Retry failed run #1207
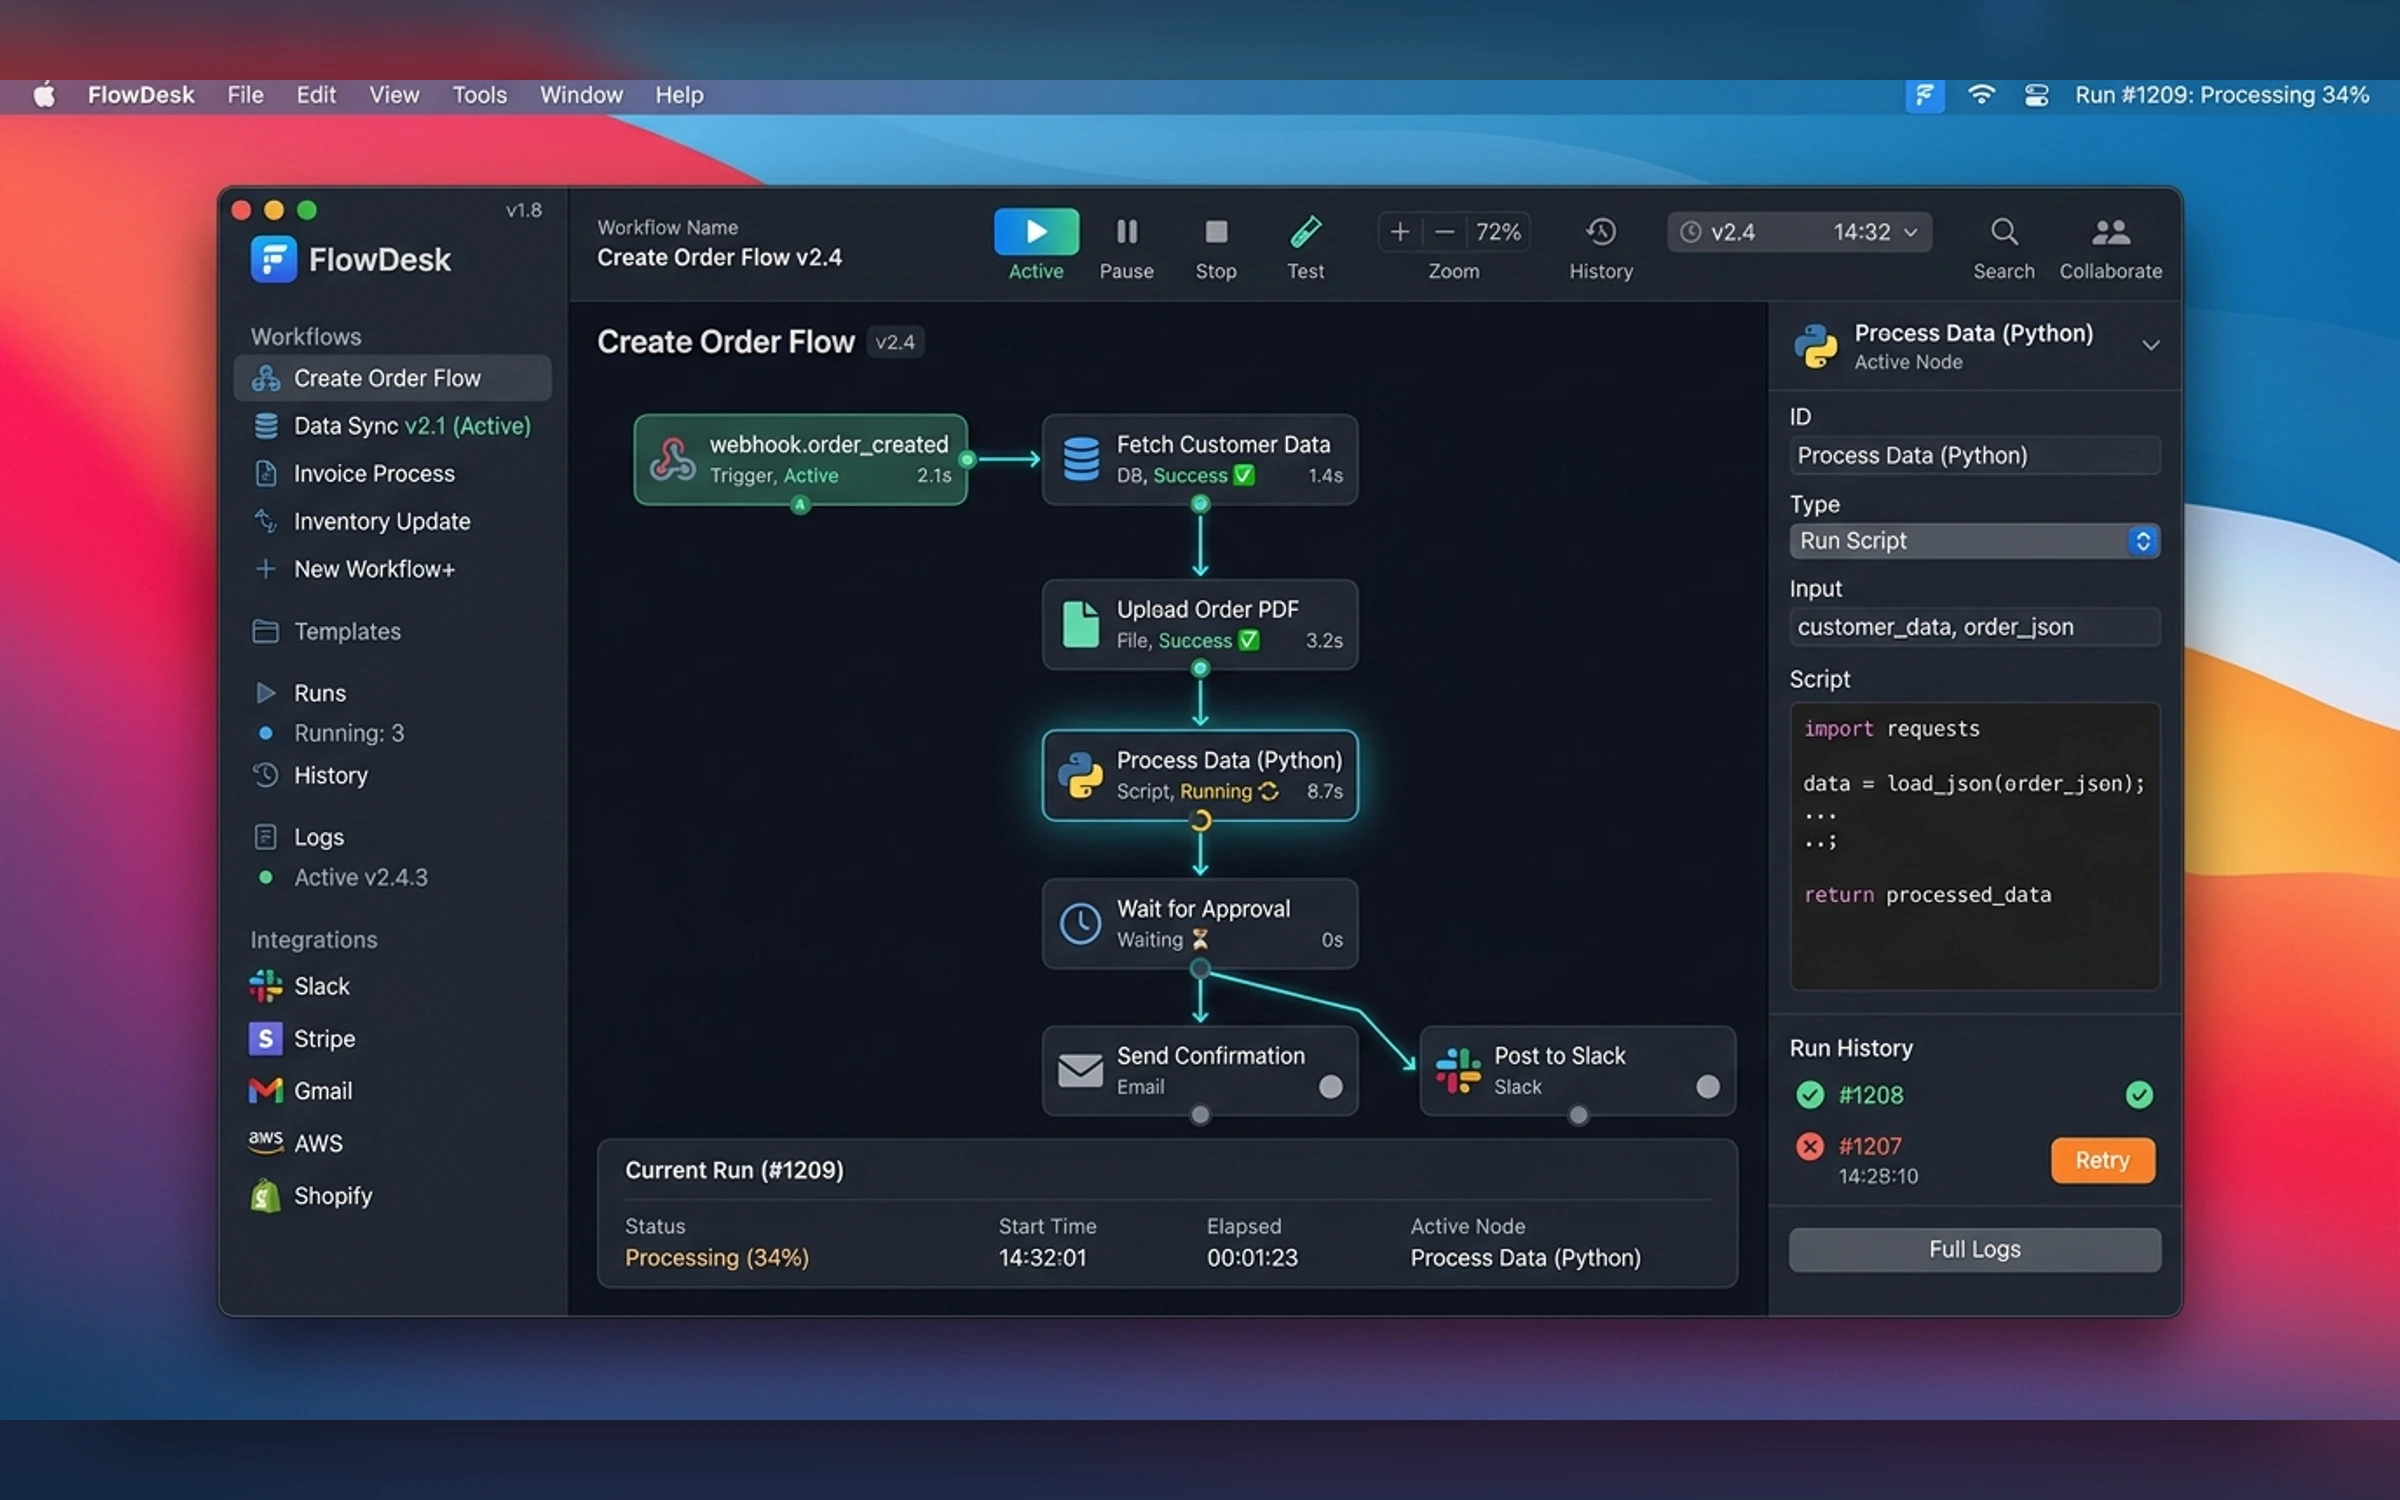 click(x=2102, y=1160)
